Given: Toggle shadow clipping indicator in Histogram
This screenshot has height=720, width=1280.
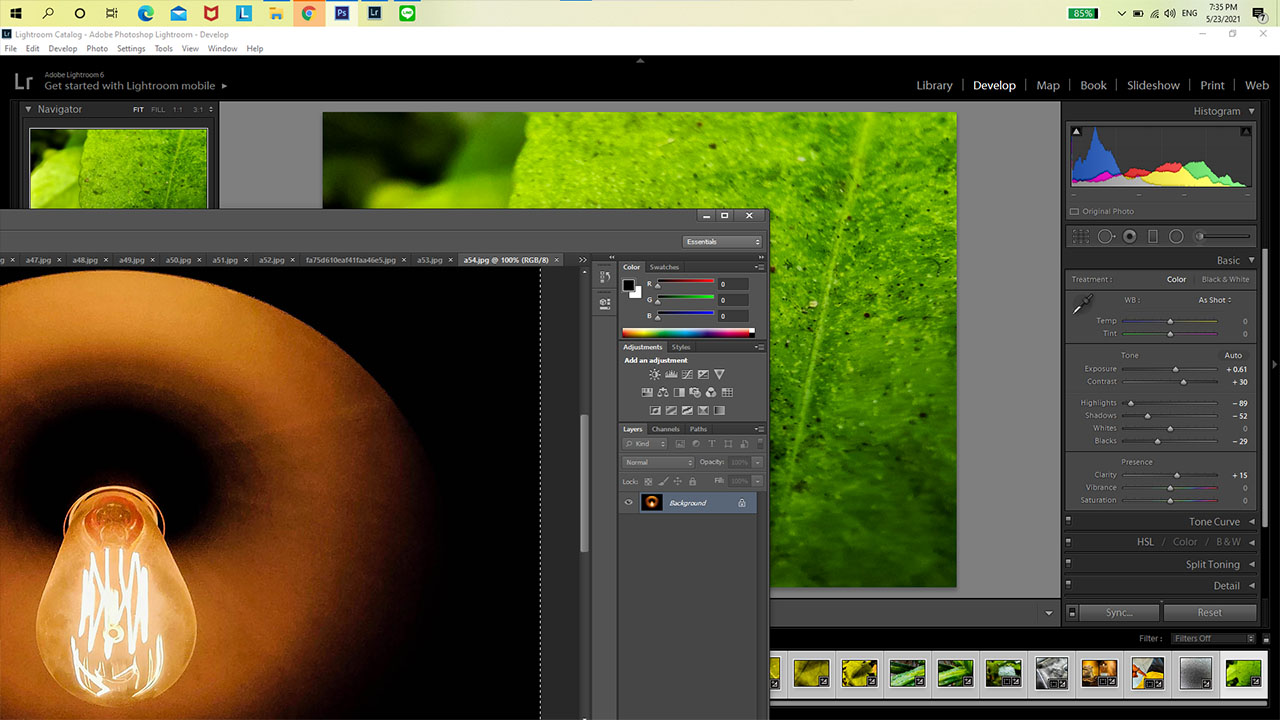Looking at the screenshot, I should 1077,131.
